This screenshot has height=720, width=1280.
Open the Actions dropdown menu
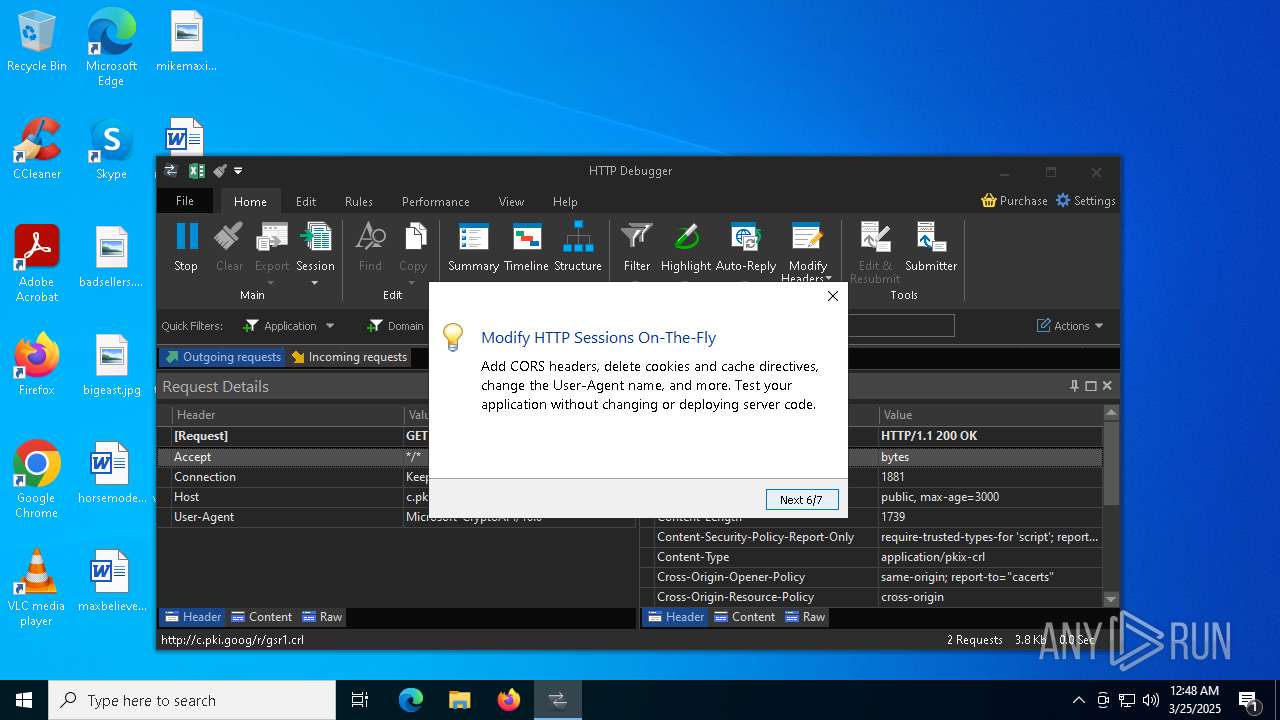tap(1070, 326)
